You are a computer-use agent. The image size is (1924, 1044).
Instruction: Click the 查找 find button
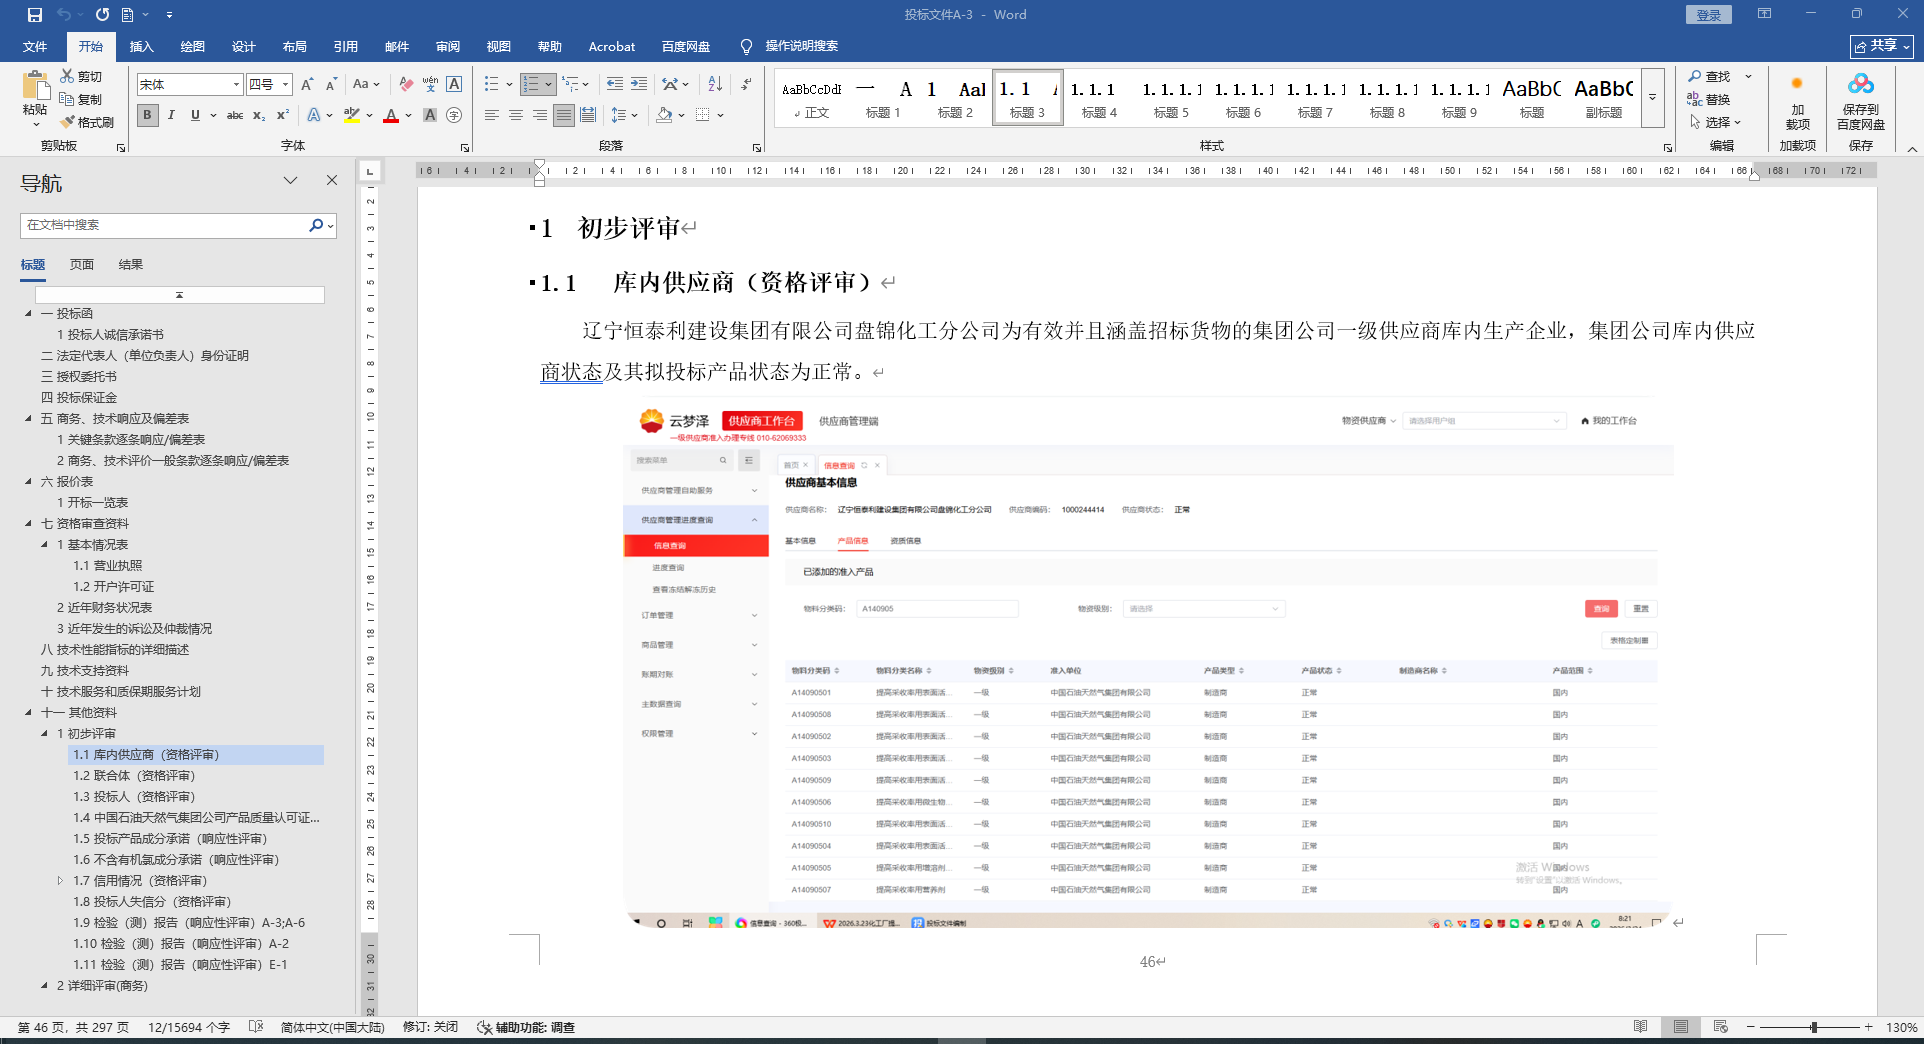(x=1709, y=76)
